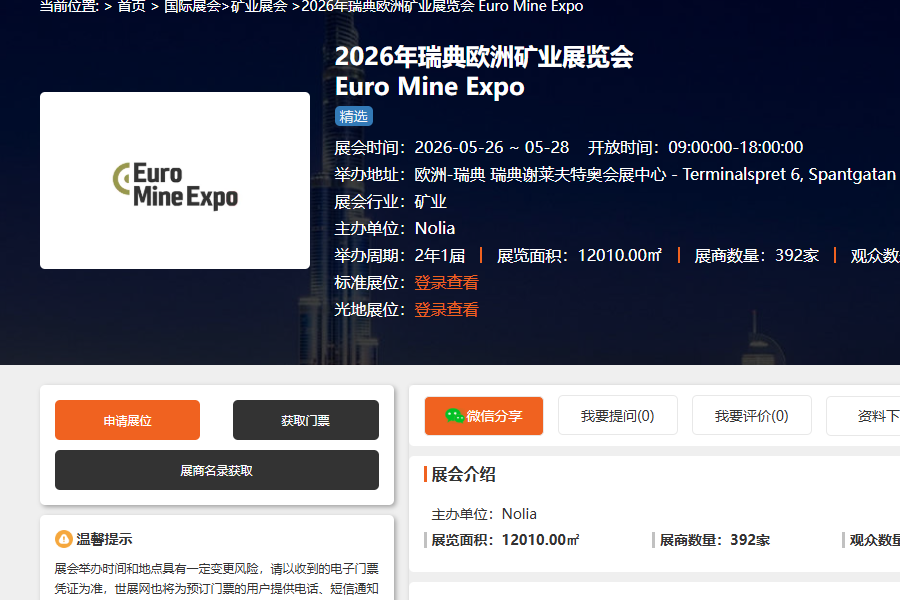Click header 展览面积 value 12010.00㎡

point(619,256)
